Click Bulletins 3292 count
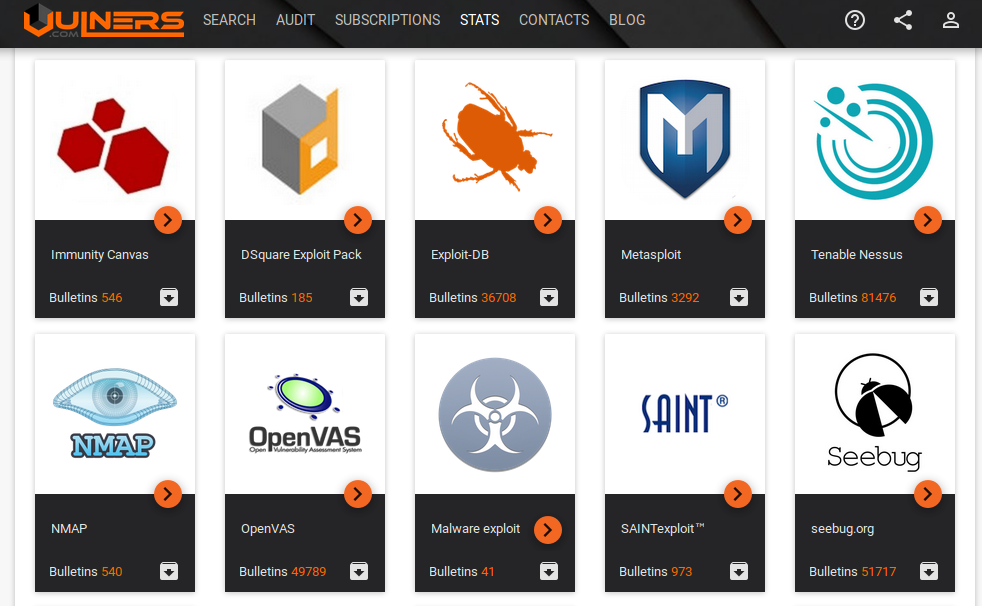 click(x=659, y=298)
